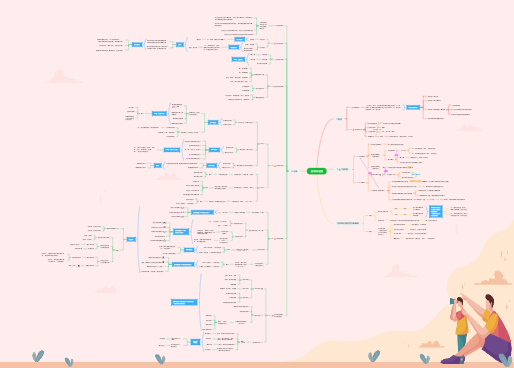514x368 pixels.
Task: Click the small gray node left of the root
Action: [x=294, y=171]
